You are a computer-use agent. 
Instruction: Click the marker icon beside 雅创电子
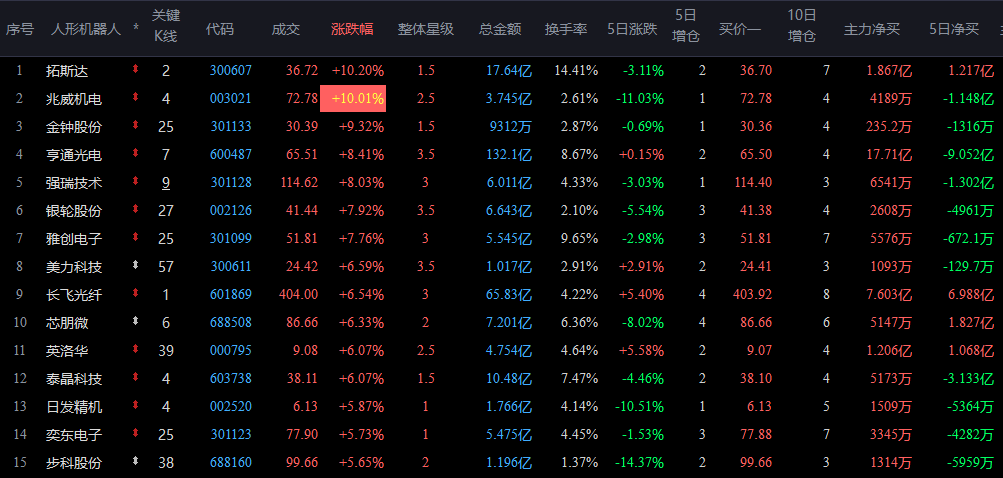tap(135, 238)
